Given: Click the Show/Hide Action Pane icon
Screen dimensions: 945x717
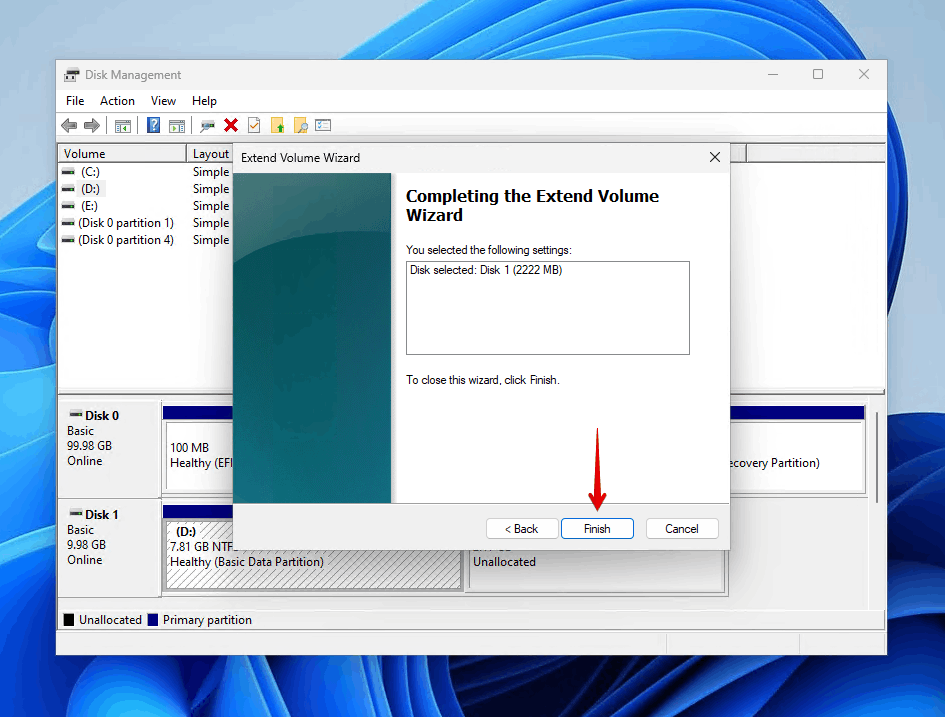Looking at the screenshot, I should [x=177, y=125].
